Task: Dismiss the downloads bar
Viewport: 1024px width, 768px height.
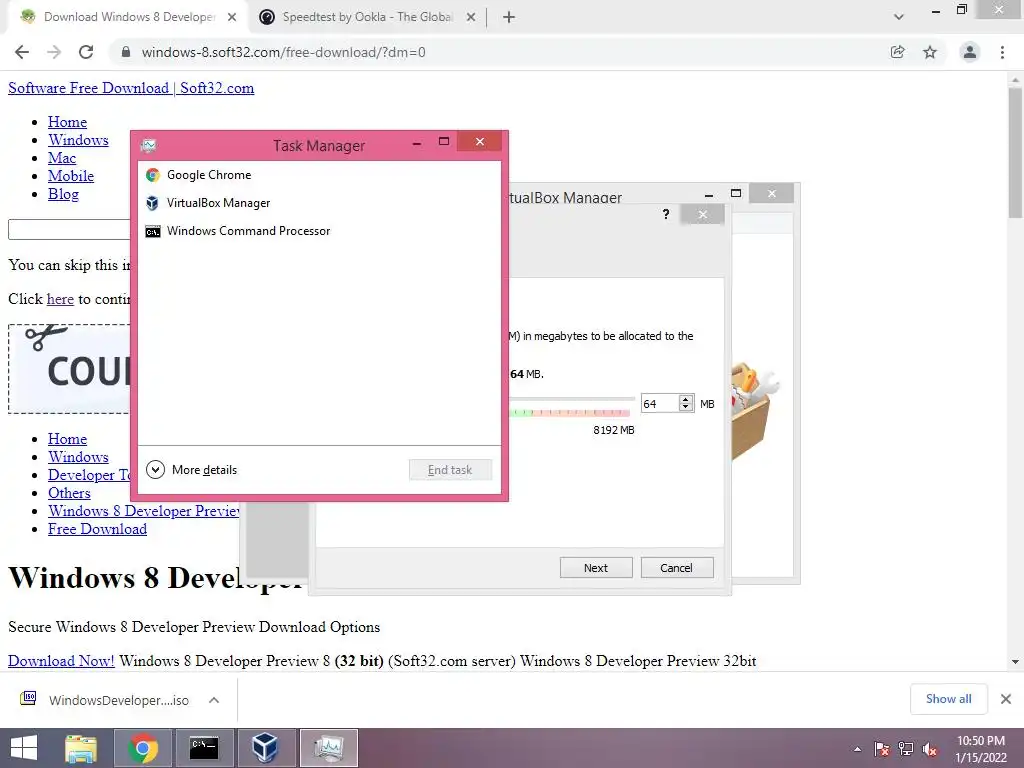Action: pyautogui.click(x=1006, y=699)
